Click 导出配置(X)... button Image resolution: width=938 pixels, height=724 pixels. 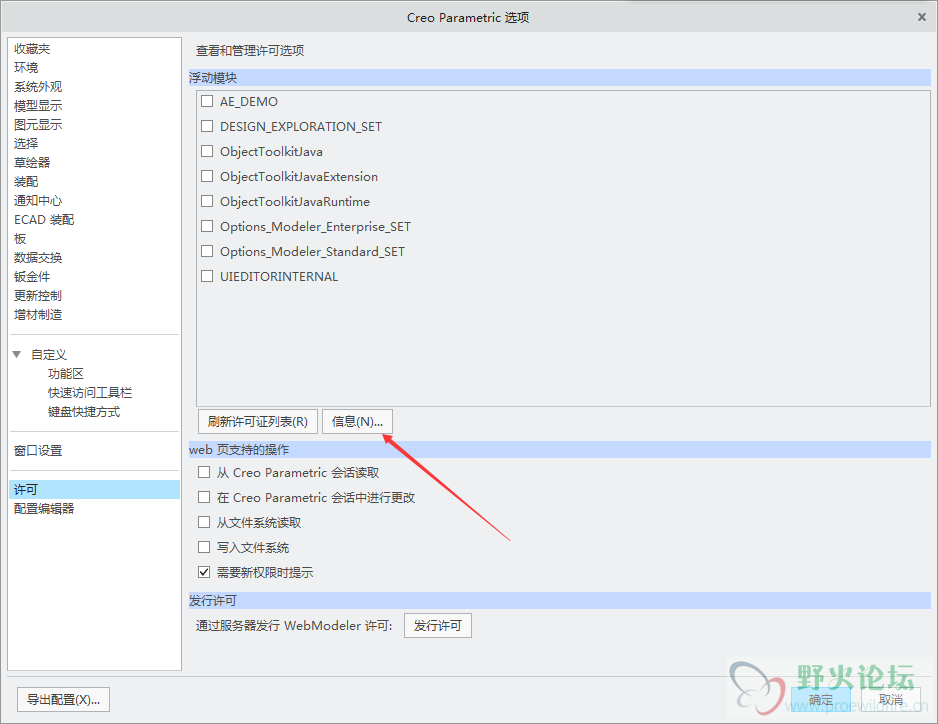[x=63, y=699]
